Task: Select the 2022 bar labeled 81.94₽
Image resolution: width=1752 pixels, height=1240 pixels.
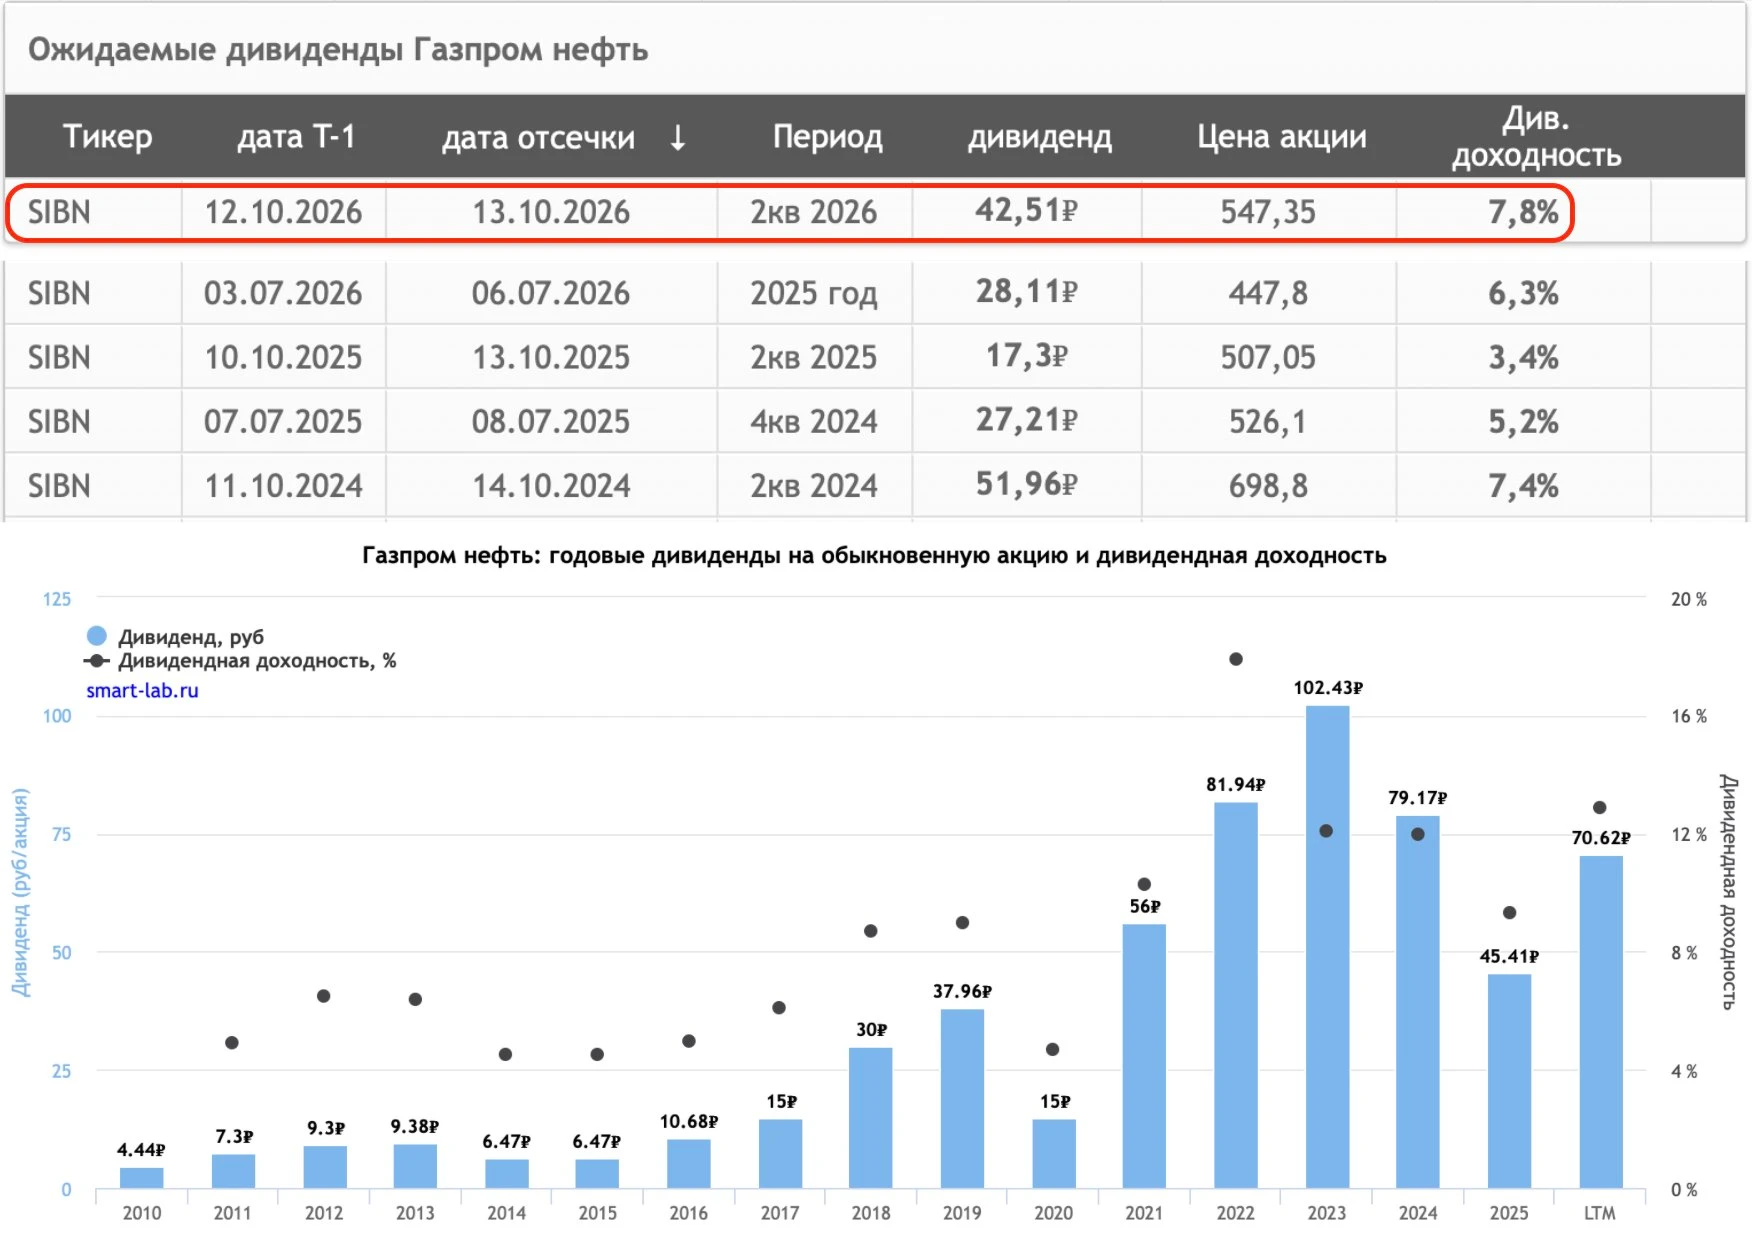Action: coord(1236,995)
